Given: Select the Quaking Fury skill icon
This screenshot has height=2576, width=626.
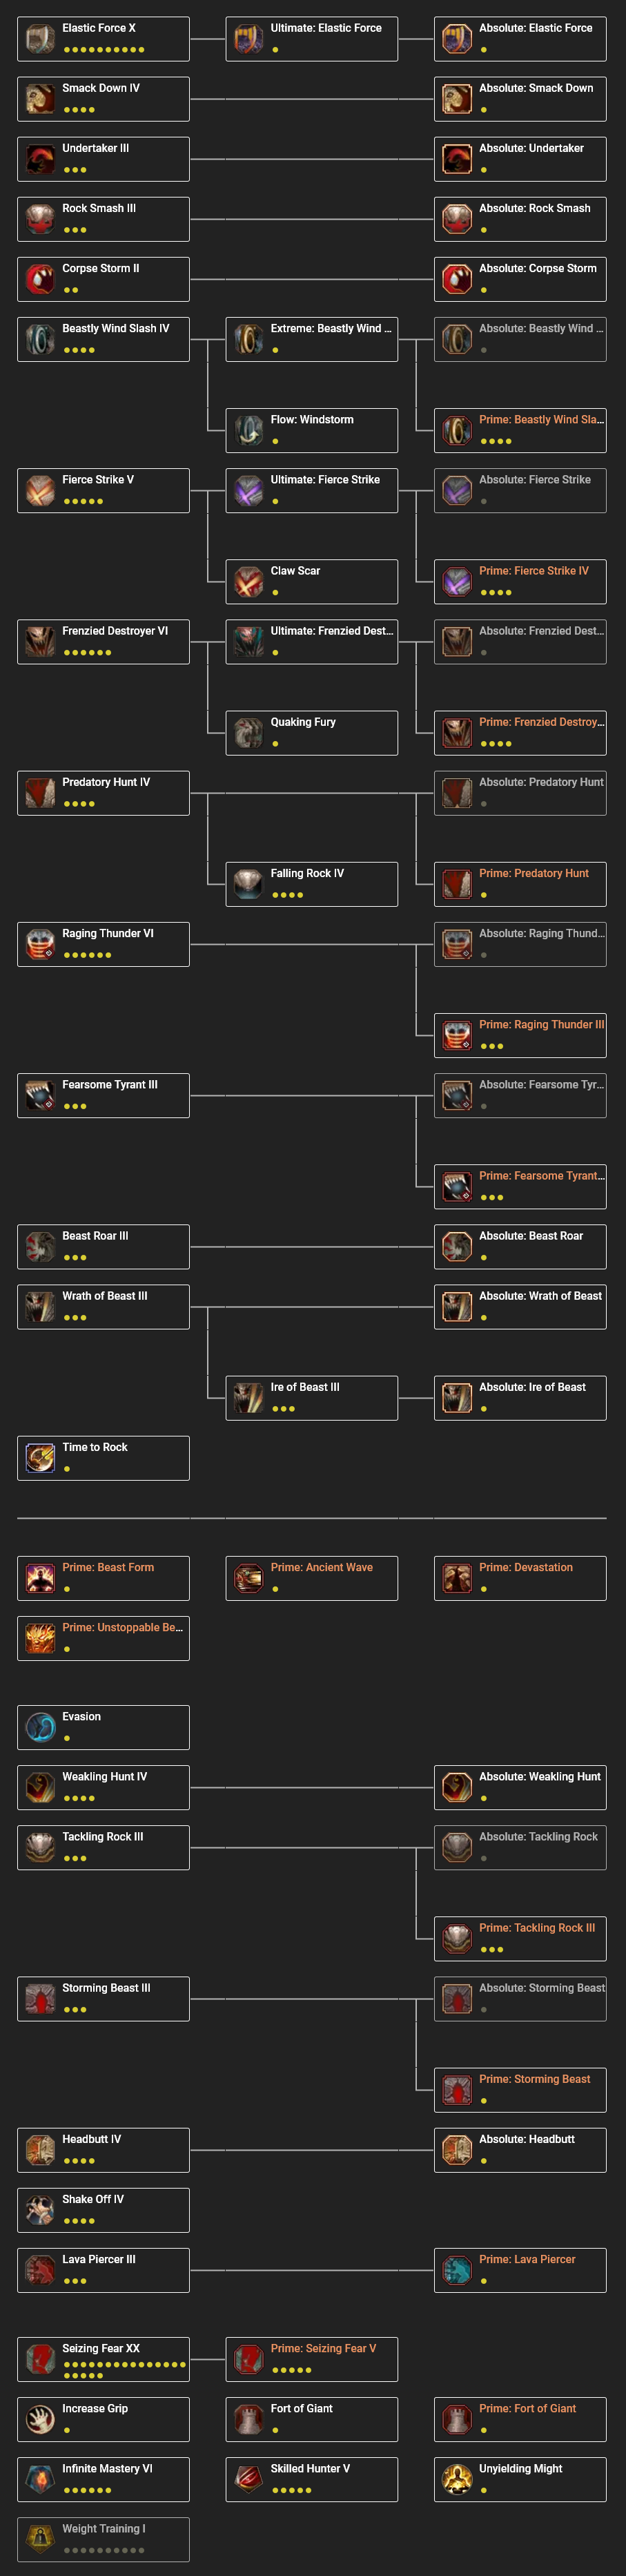Looking at the screenshot, I should 247,732.
